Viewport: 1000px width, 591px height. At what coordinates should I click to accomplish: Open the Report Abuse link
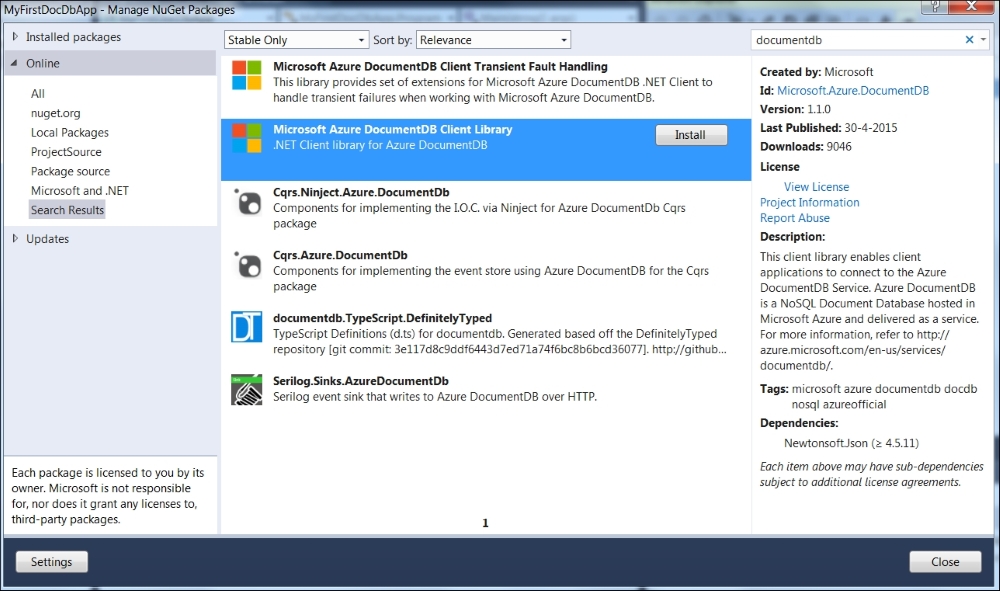click(x=795, y=218)
